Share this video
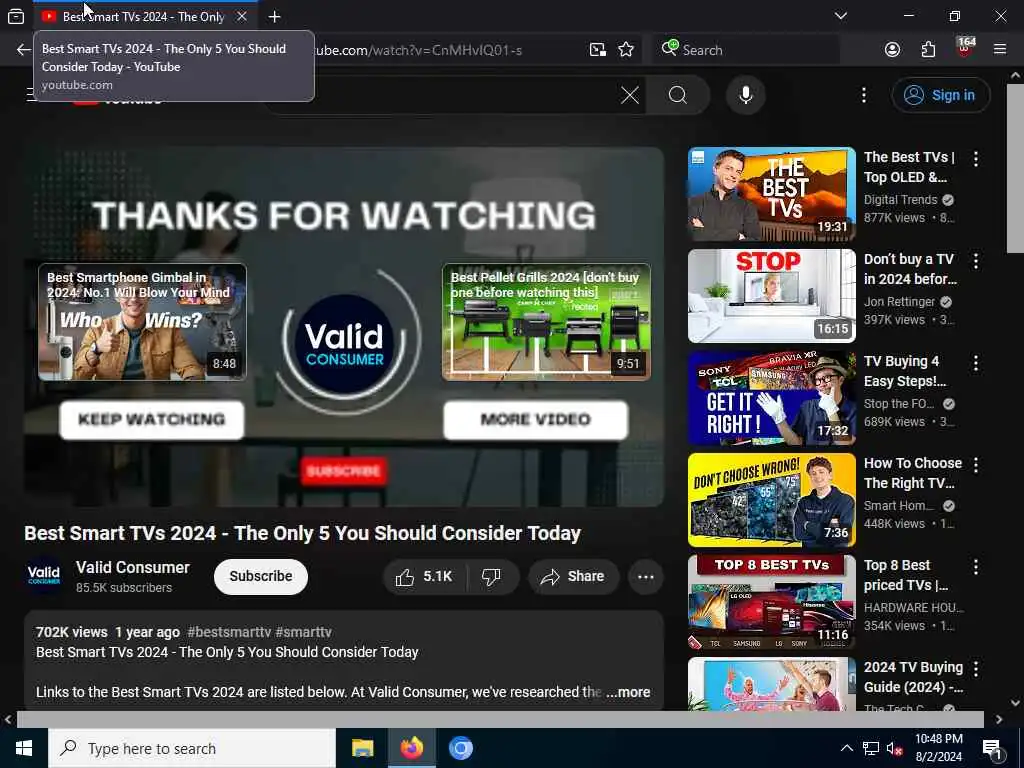Screen dimensions: 1024x768 click(573, 577)
